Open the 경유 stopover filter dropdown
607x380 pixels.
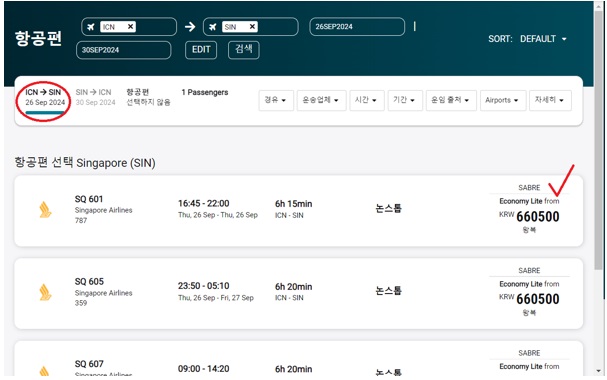[276, 100]
